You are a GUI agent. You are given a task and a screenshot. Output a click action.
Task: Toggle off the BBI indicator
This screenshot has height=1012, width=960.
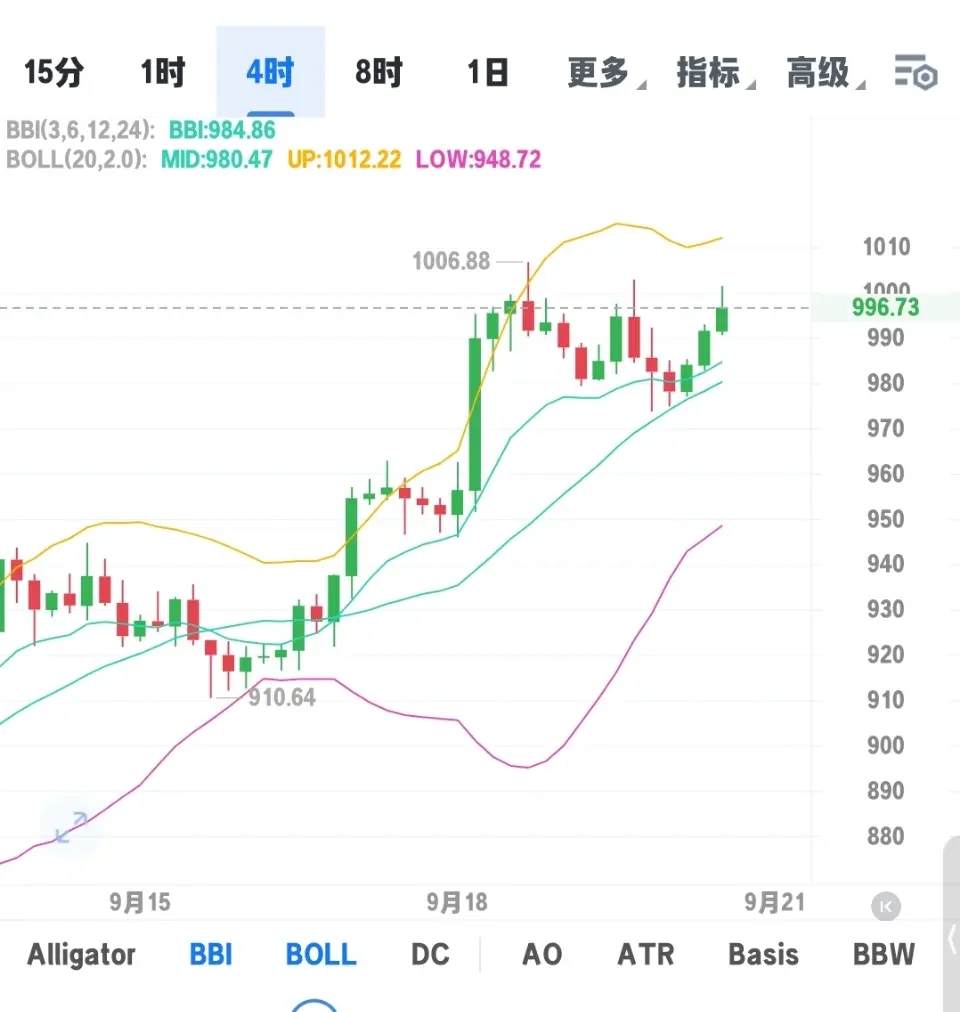point(210,954)
